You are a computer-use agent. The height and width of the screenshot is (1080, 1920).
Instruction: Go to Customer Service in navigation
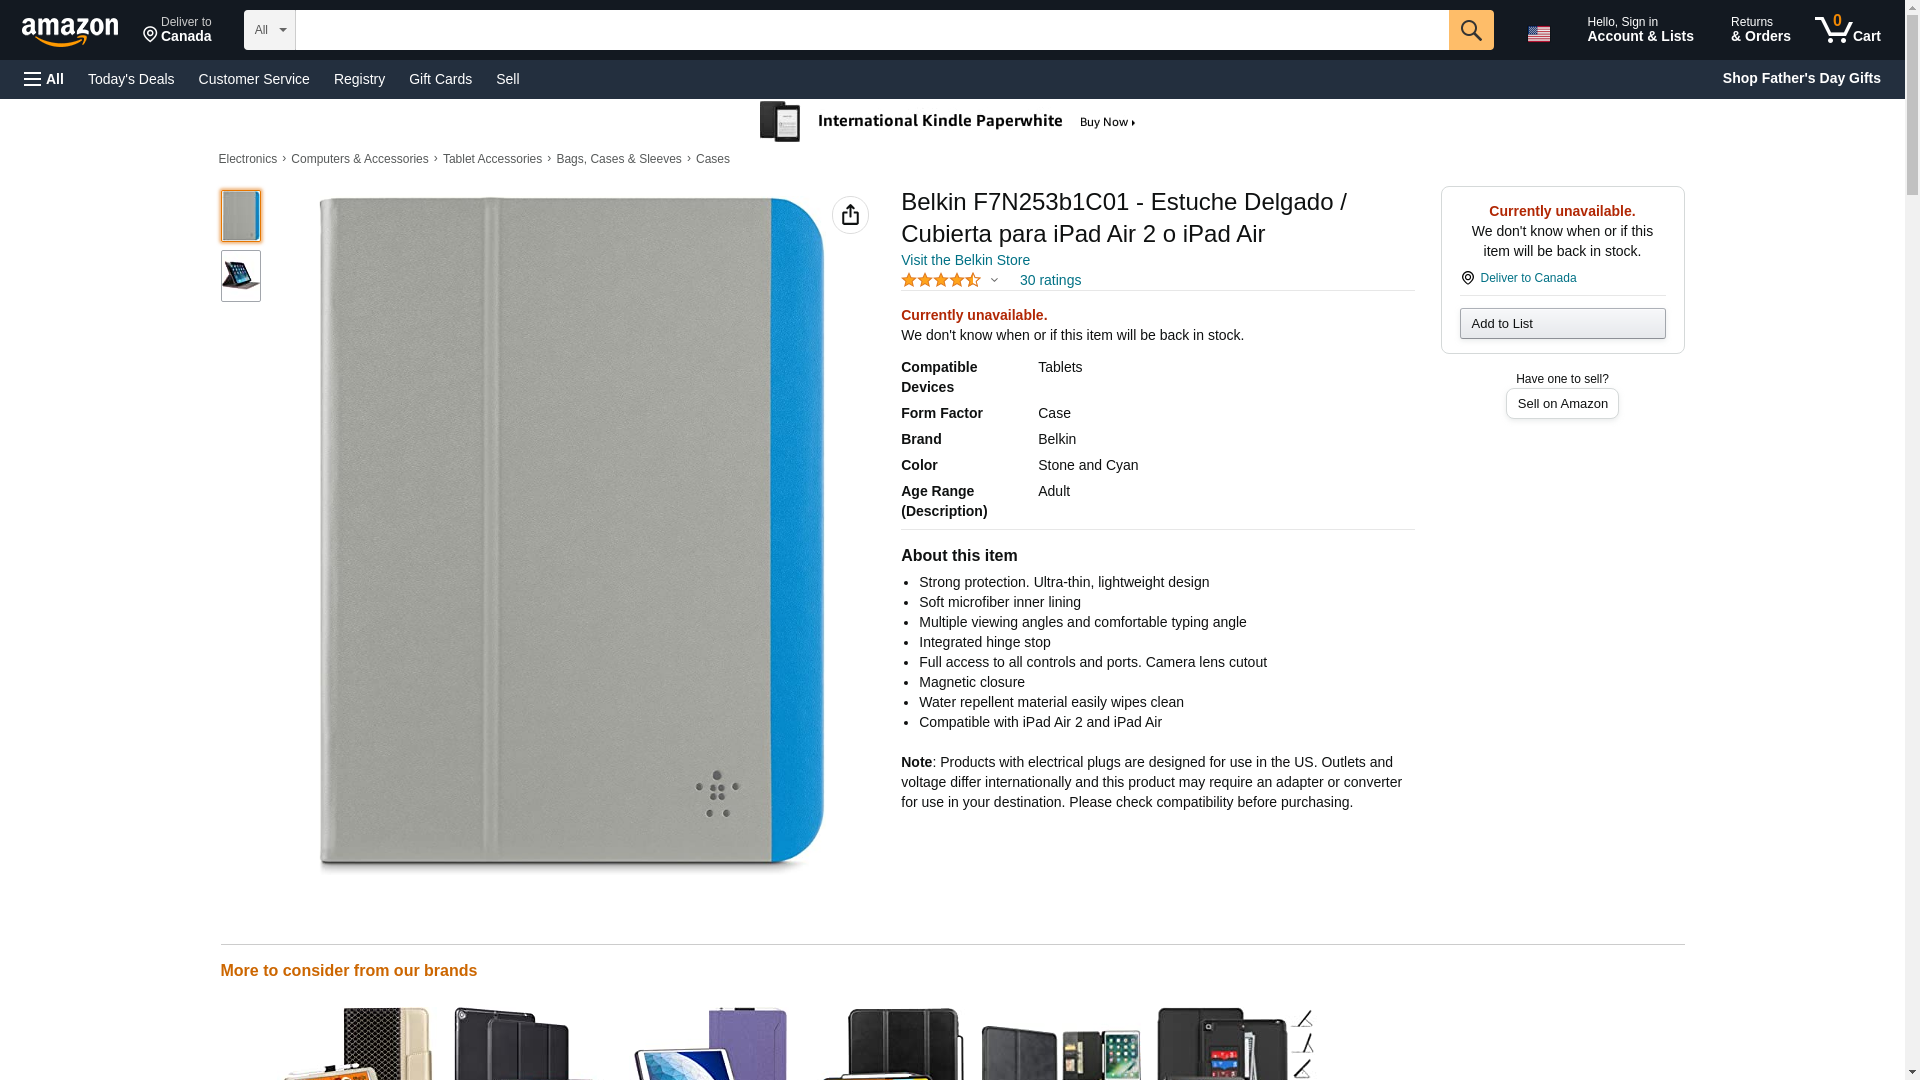(254, 79)
